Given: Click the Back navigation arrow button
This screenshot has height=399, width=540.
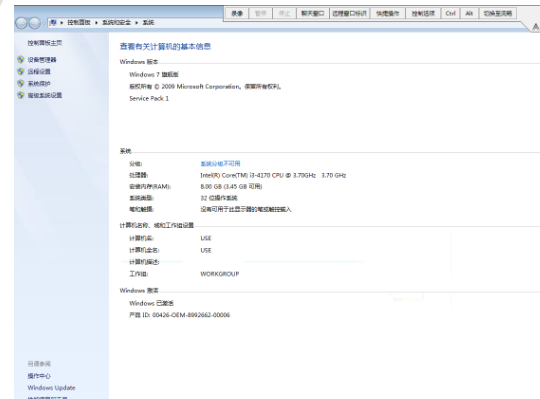Looking at the screenshot, I should pos(21,23).
